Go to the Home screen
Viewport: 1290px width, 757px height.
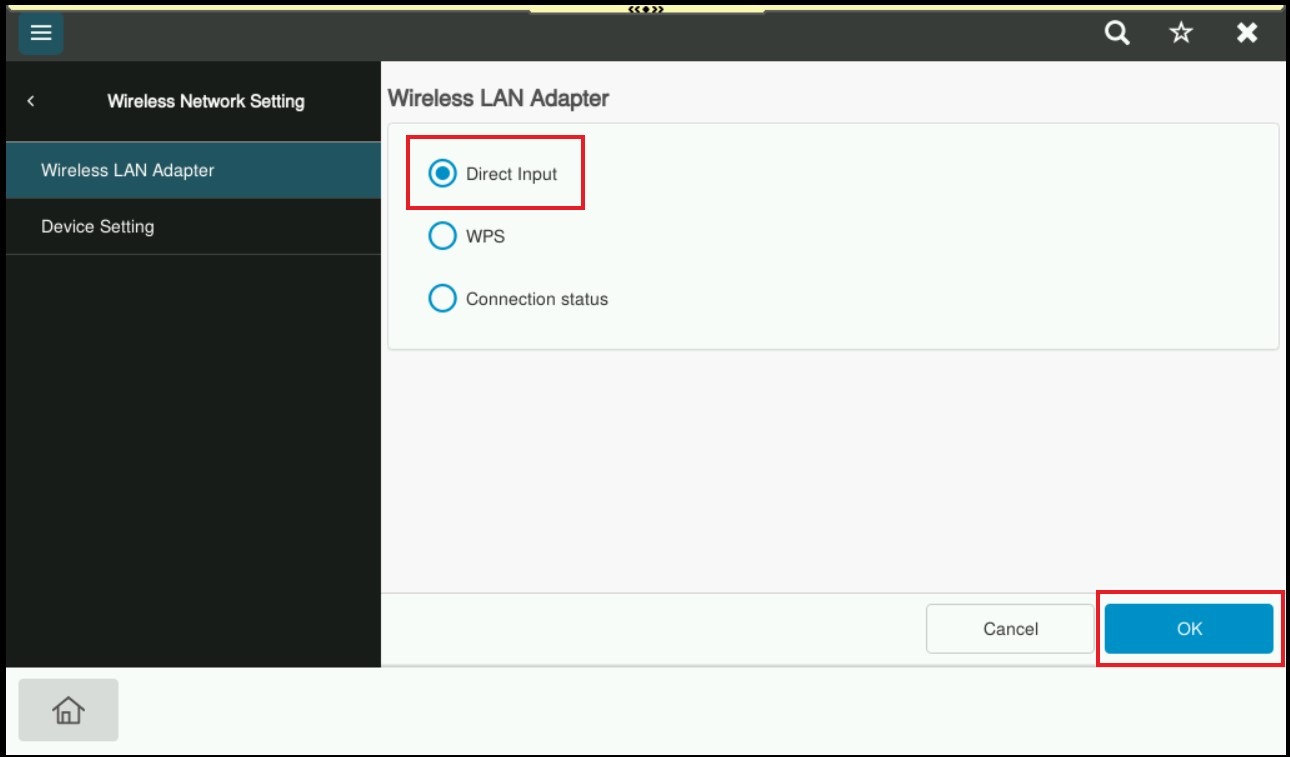[68, 710]
